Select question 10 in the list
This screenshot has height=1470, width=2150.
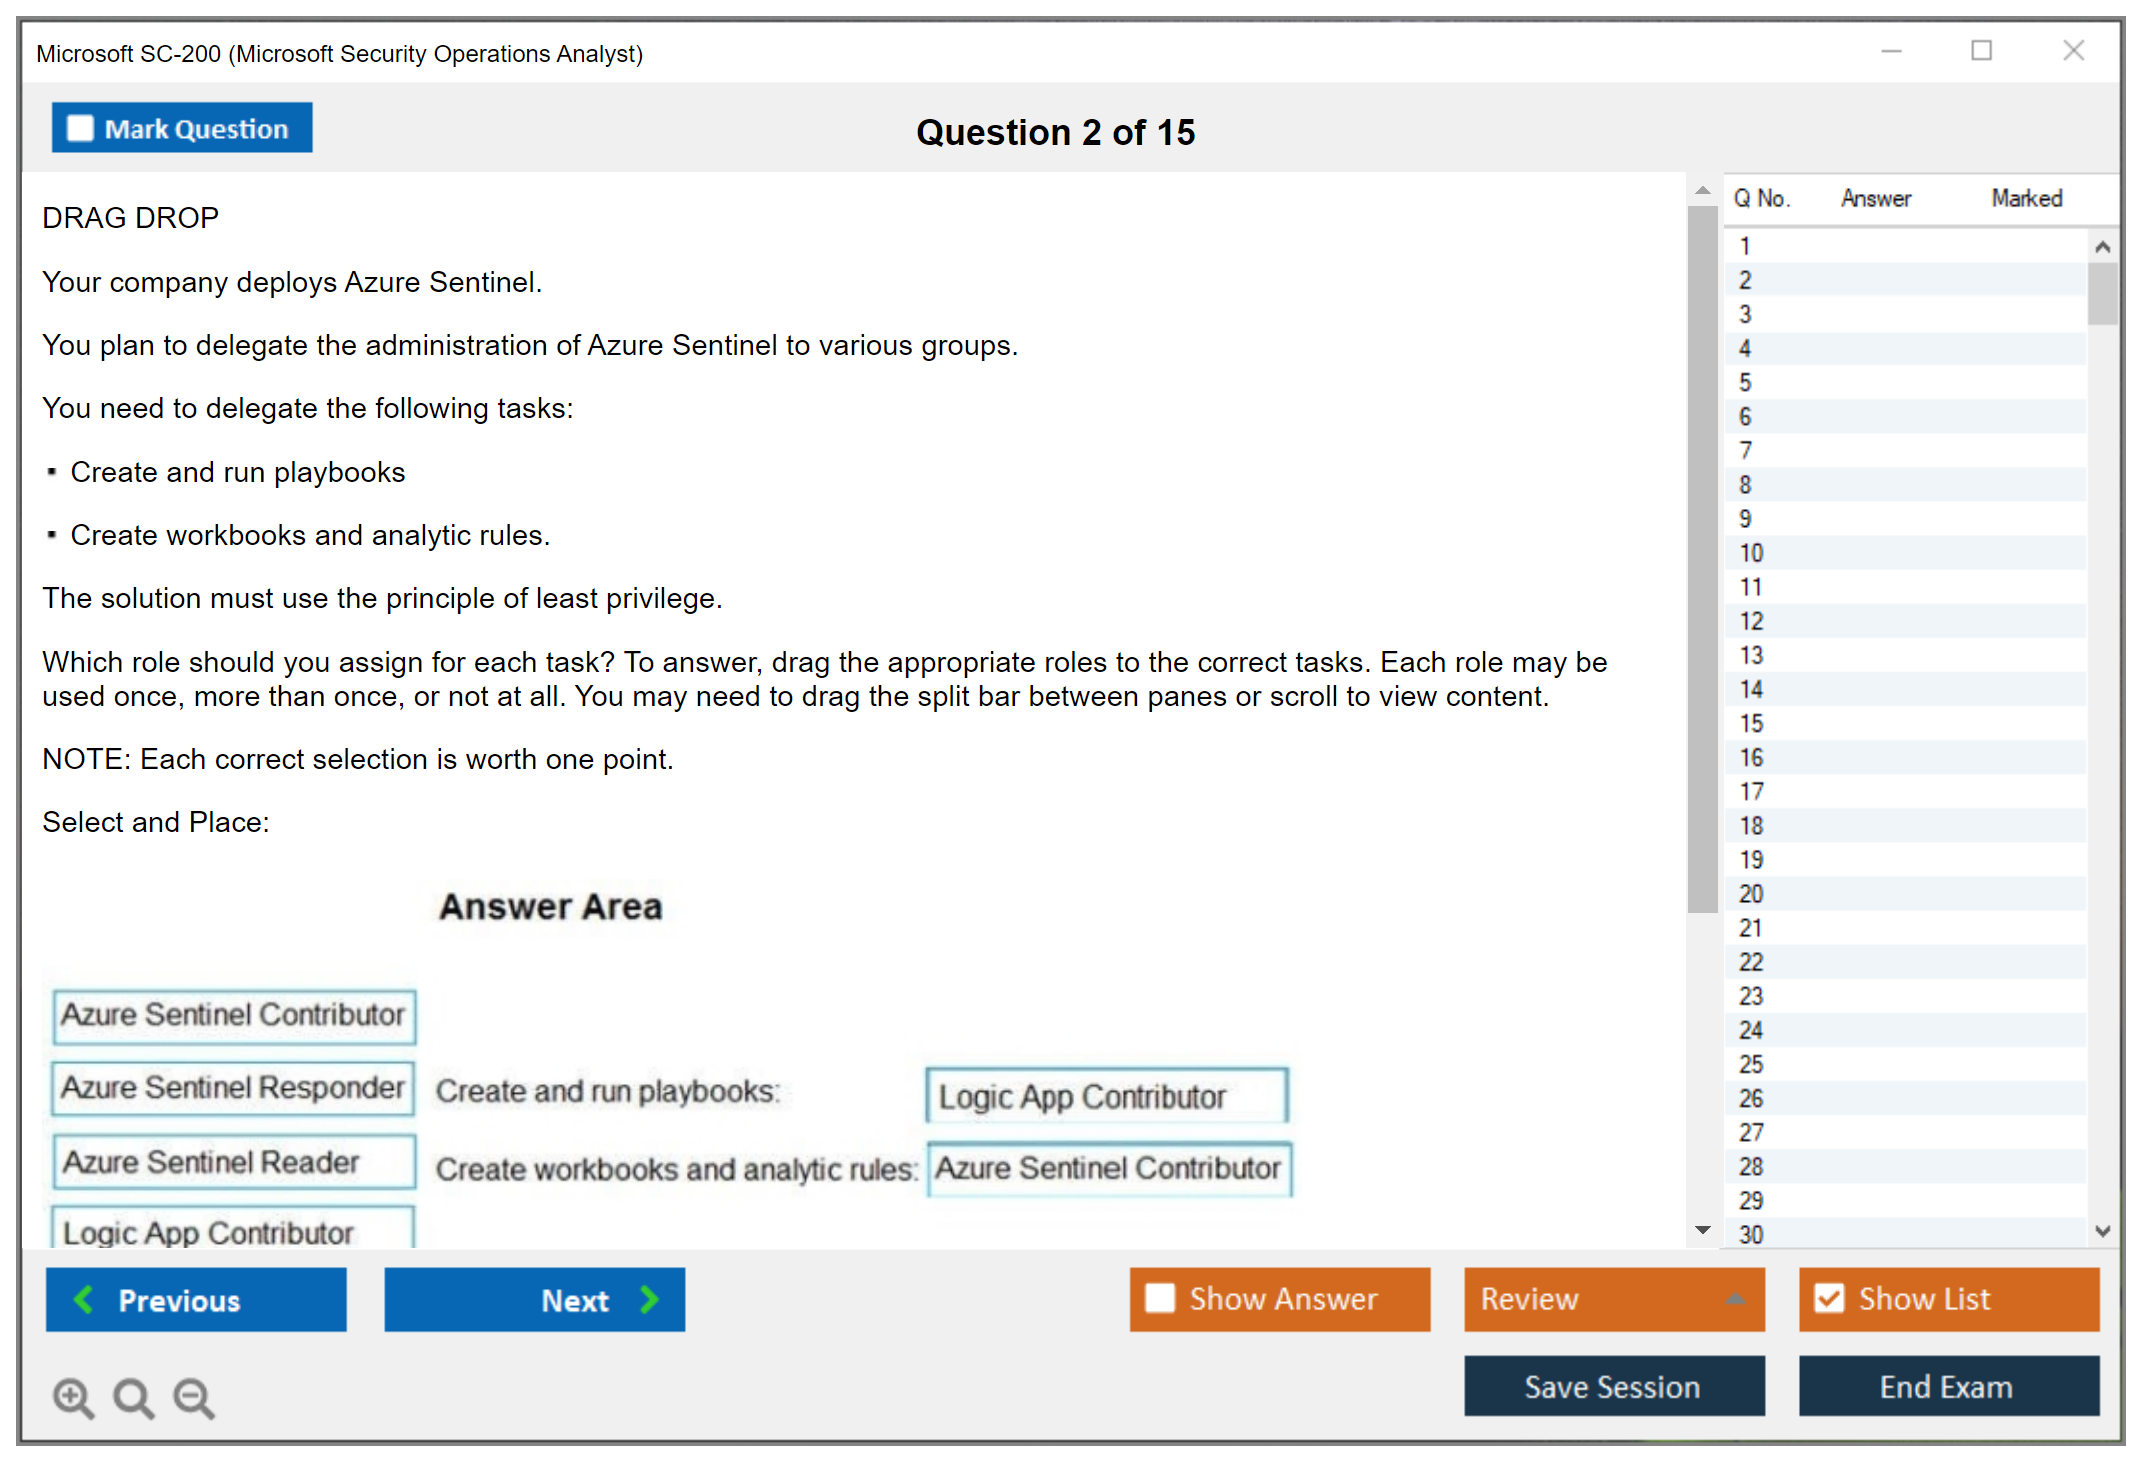point(1751,553)
